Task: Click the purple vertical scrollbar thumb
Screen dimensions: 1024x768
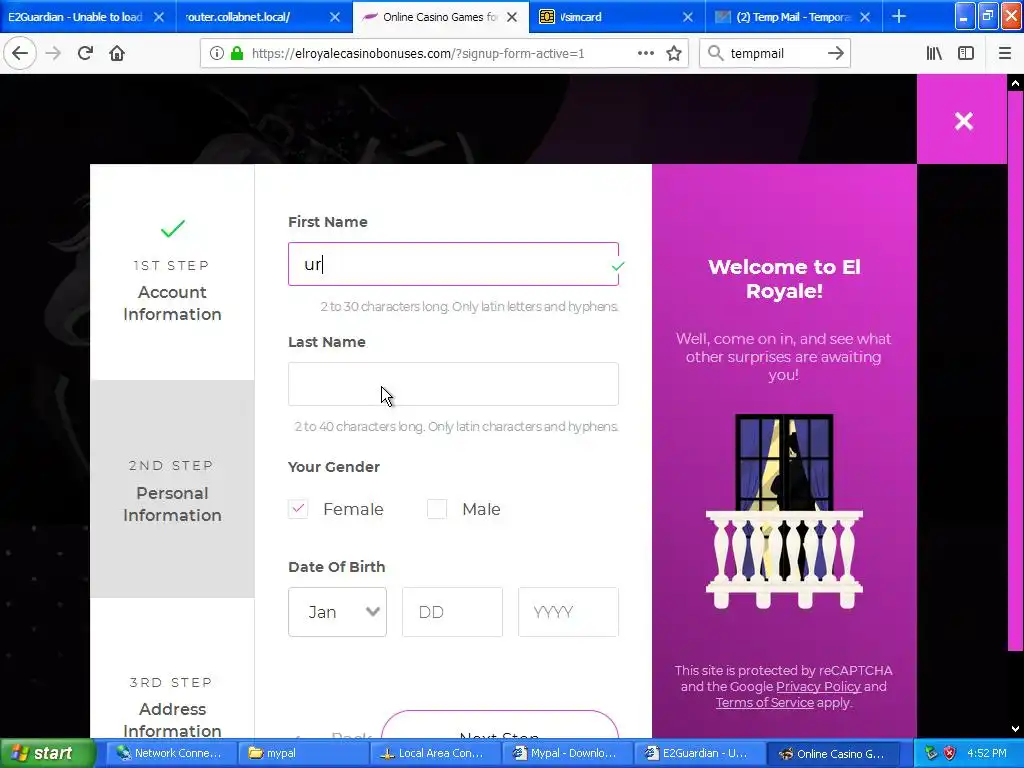Action: [x=1015, y=371]
